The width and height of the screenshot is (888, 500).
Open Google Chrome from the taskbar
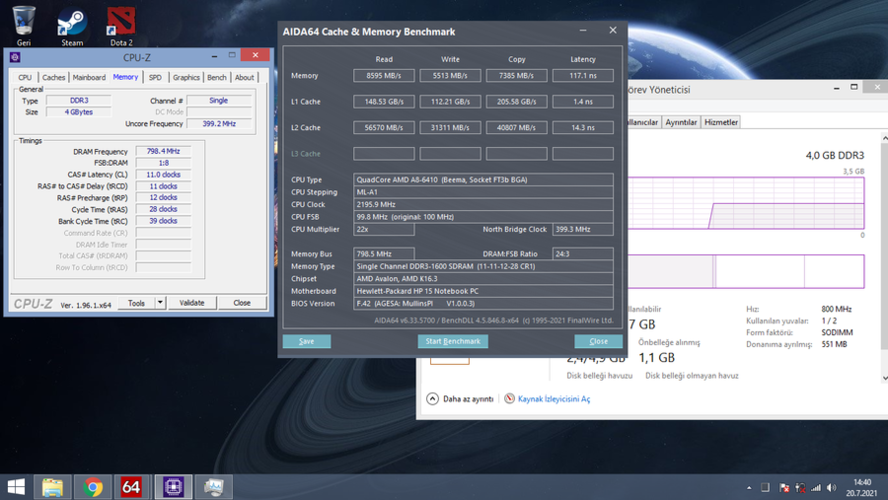(92, 487)
